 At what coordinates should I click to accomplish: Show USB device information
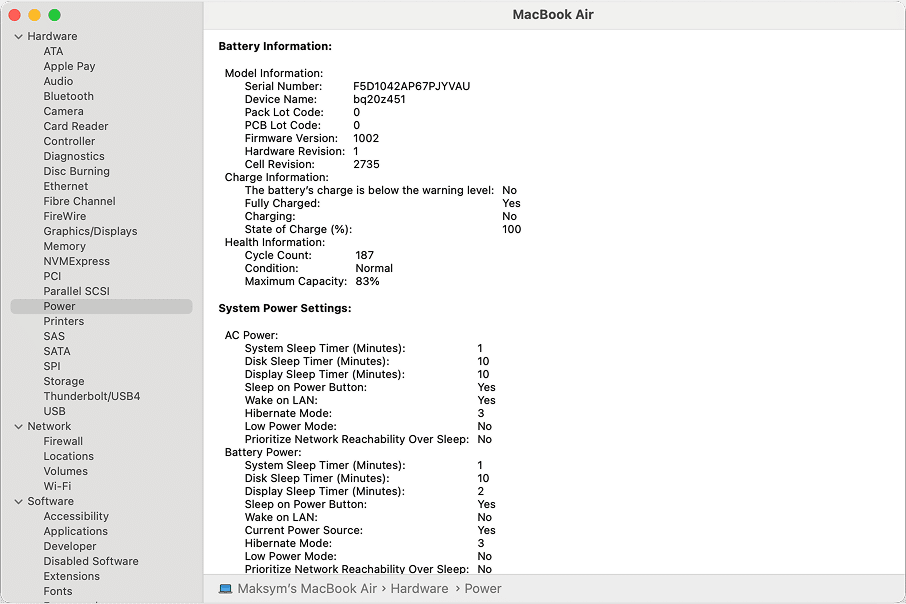pyautogui.click(x=54, y=411)
